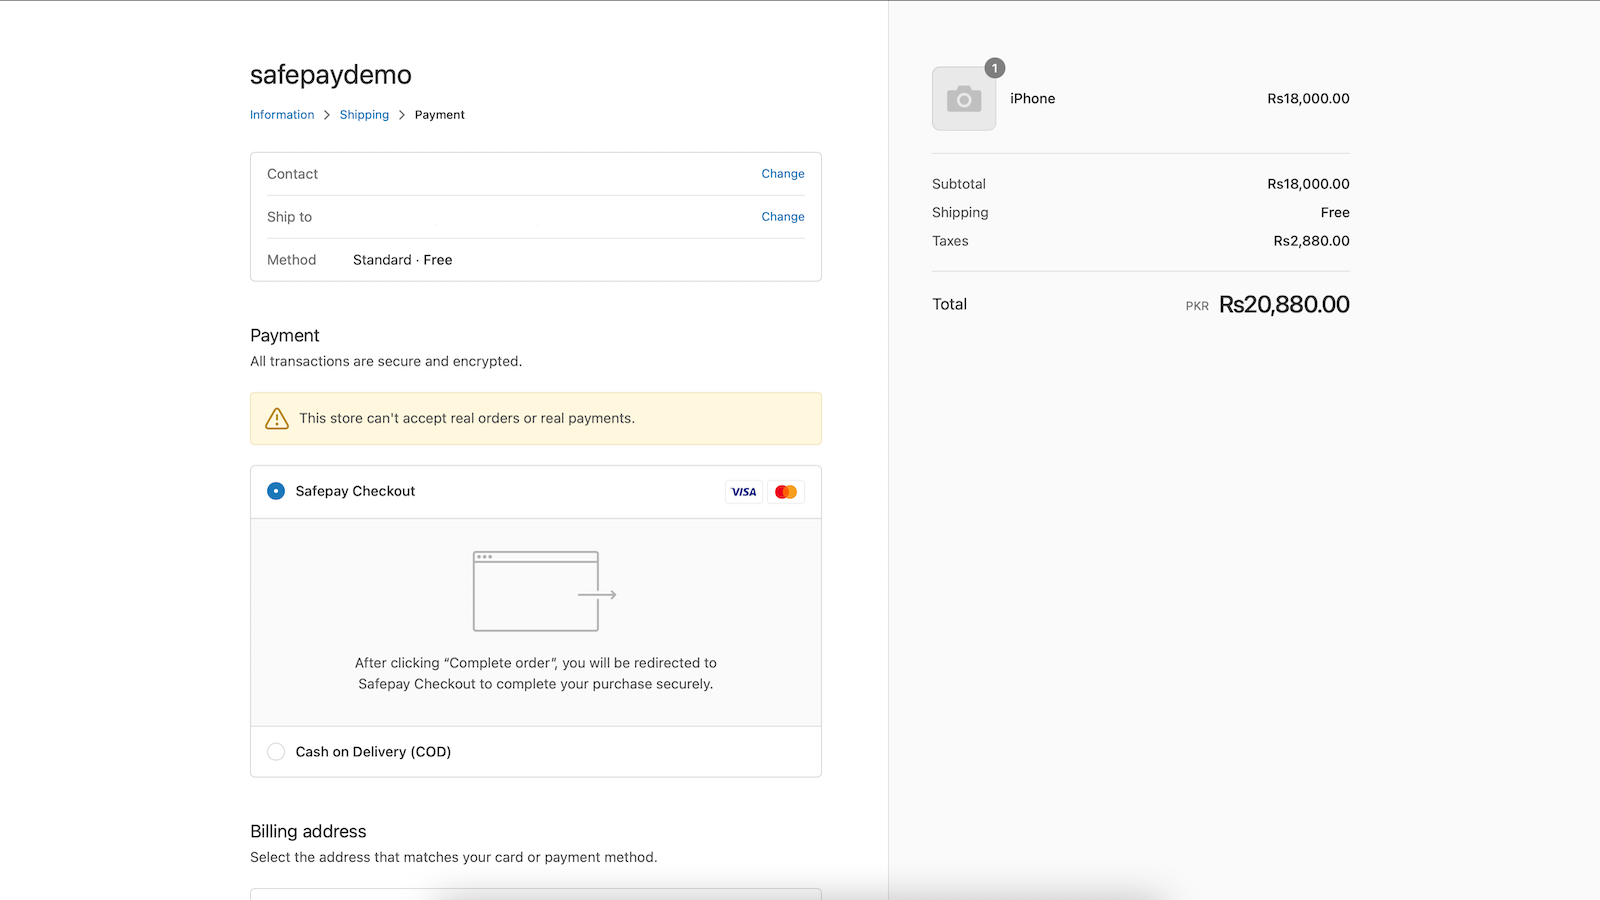
Task: Click the PKR currency label
Action: pyautogui.click(x=1197, y=307)
